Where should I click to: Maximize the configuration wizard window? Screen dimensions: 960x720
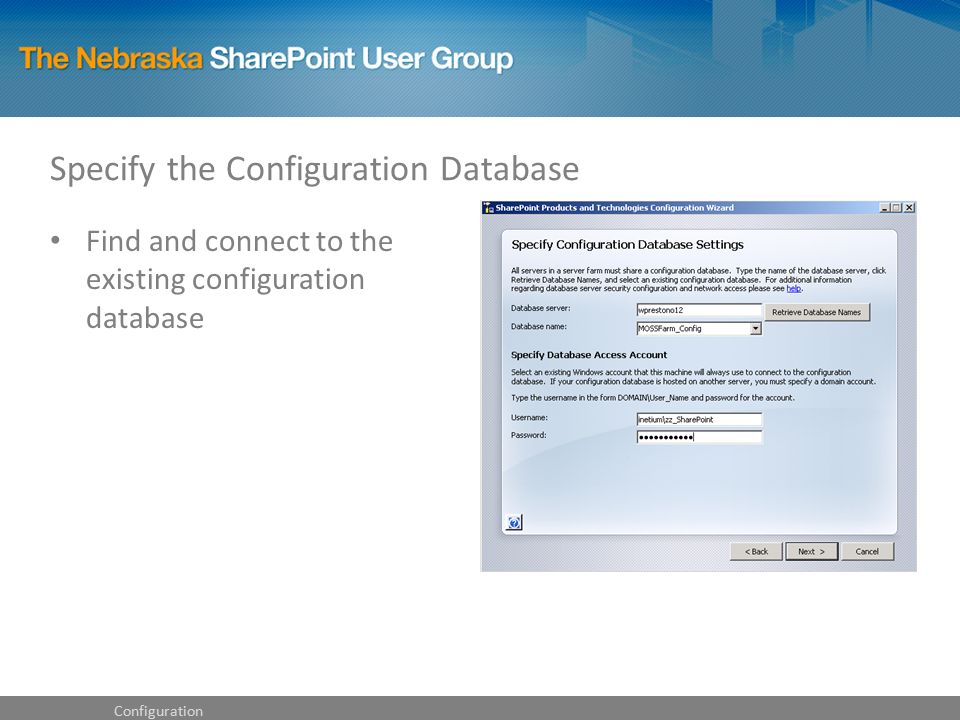point(896,208)
